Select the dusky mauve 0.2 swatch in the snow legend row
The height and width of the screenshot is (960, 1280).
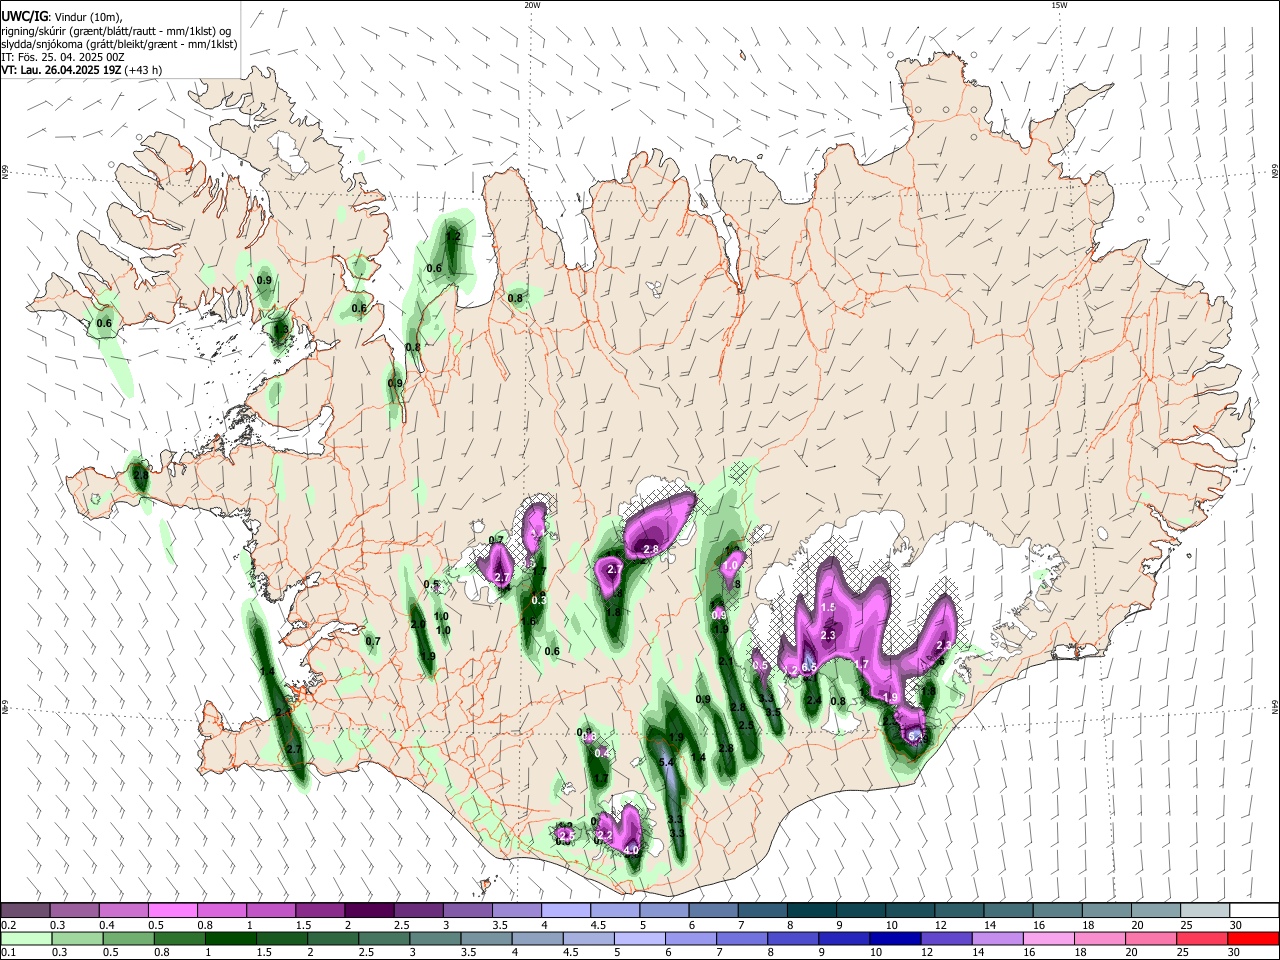click(x=25, y=910)
